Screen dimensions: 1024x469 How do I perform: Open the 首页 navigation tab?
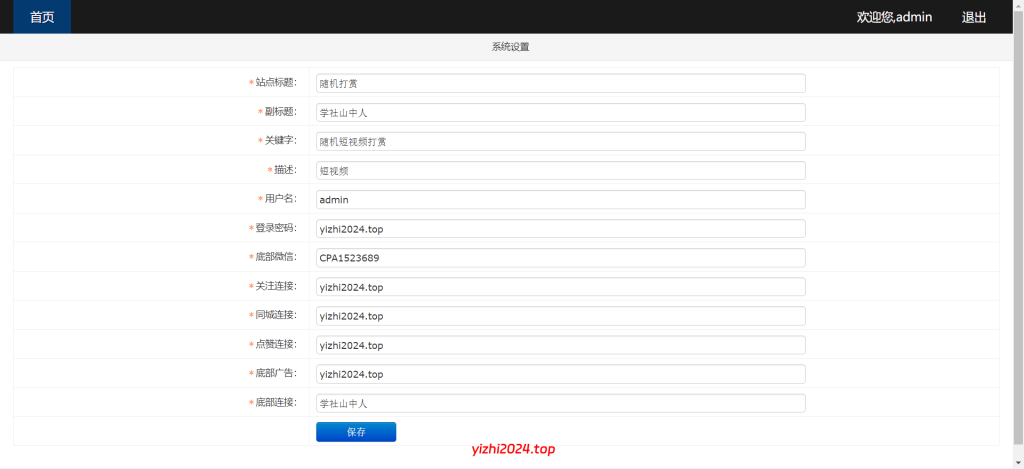tap(42, 17)
